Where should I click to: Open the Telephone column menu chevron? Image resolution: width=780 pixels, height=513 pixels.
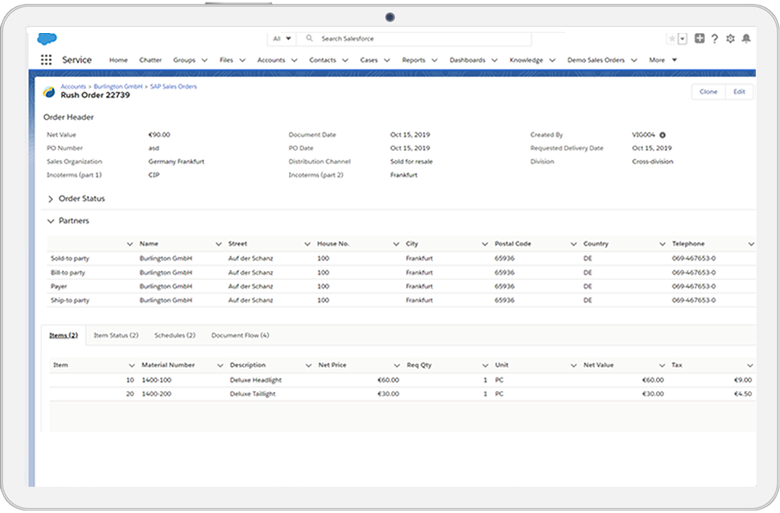(751, 244)
